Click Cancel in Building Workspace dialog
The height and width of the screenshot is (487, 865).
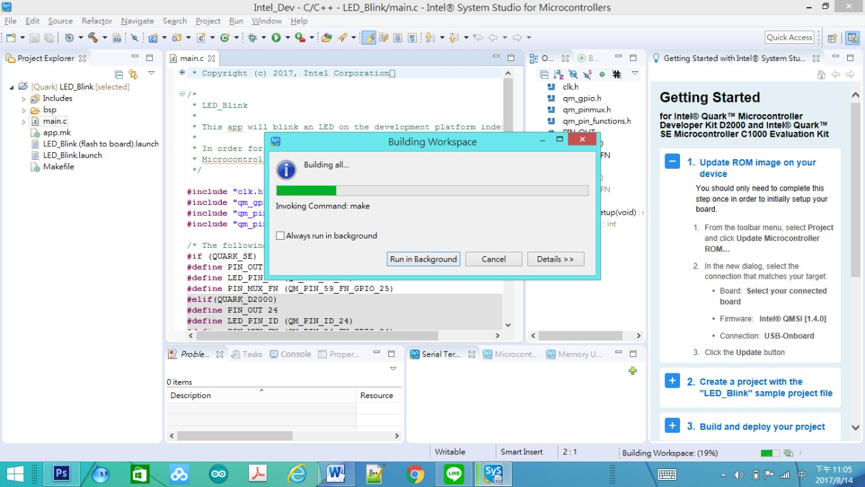coord(494,259)
